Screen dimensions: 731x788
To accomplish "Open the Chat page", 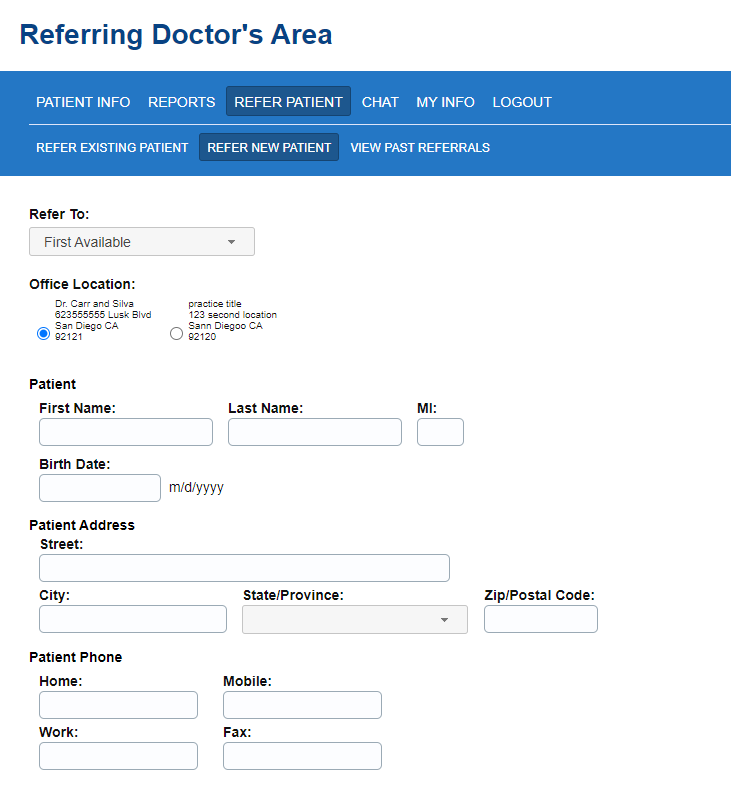I will [x=380, y=102].
